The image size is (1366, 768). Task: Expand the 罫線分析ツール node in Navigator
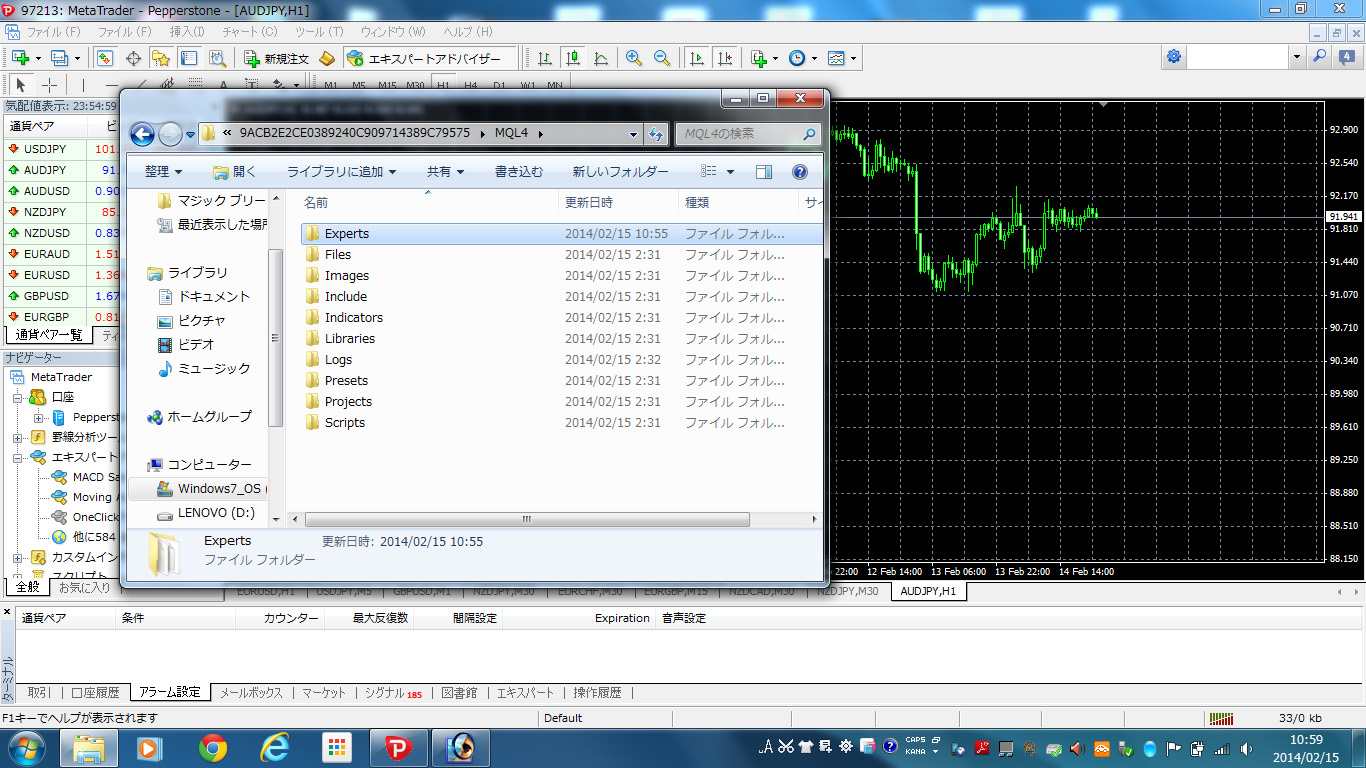[x=18, y=437]
